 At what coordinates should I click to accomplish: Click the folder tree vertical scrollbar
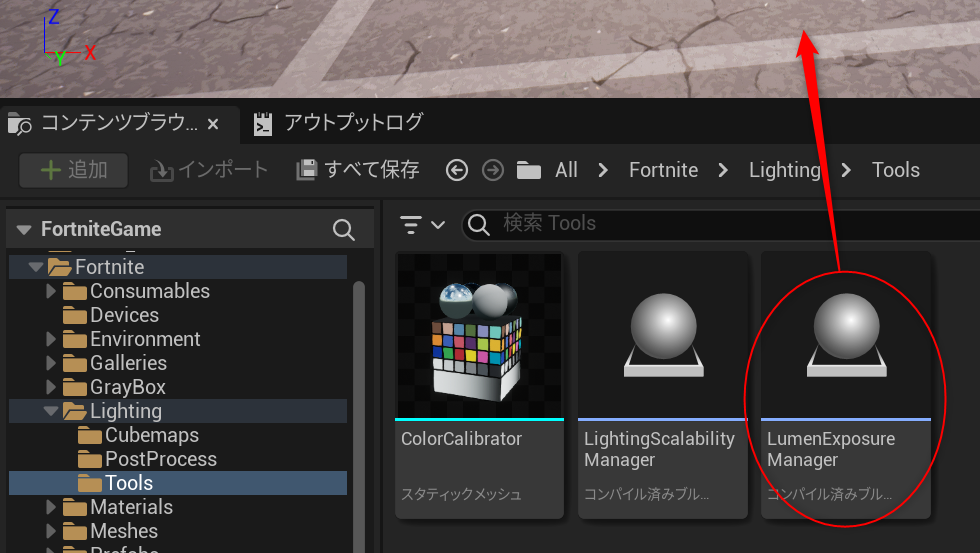359,417
